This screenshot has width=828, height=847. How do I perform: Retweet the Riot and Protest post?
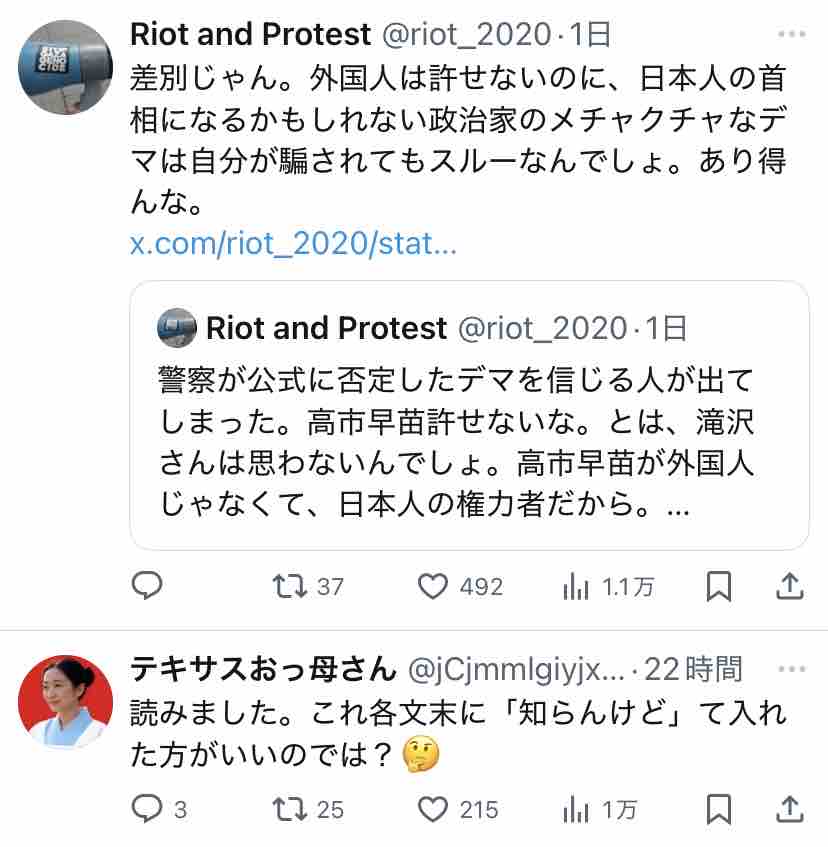point(290,586)
